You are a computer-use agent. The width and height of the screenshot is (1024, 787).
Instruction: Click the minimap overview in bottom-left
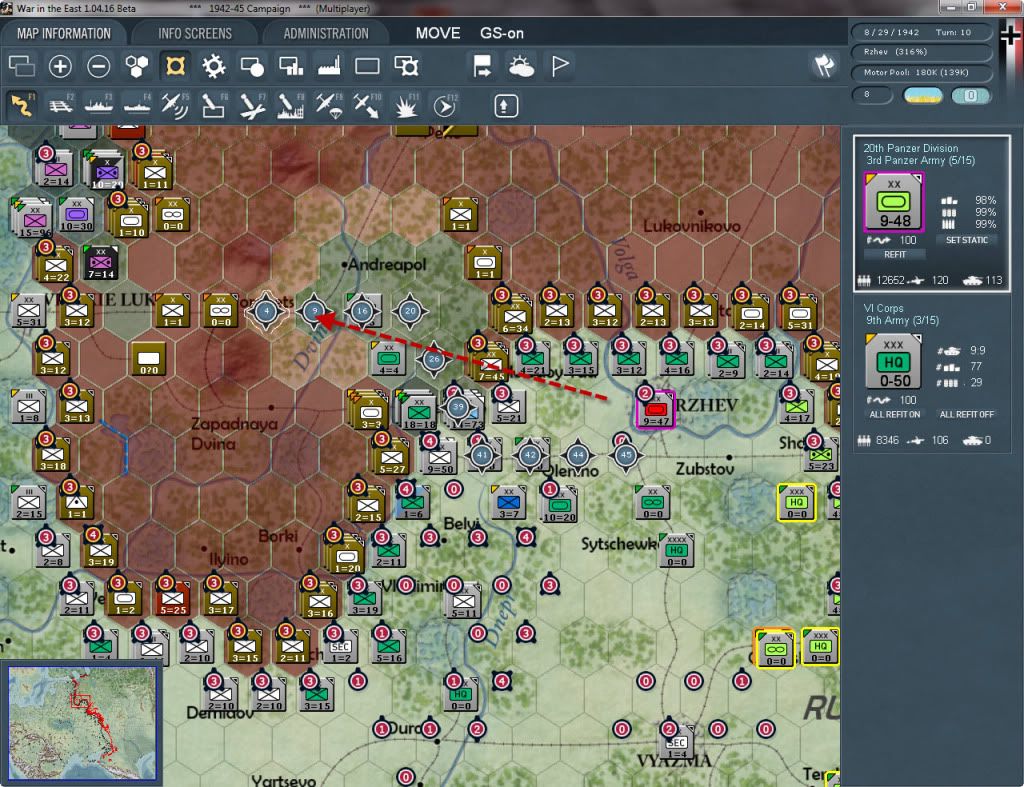82,722
